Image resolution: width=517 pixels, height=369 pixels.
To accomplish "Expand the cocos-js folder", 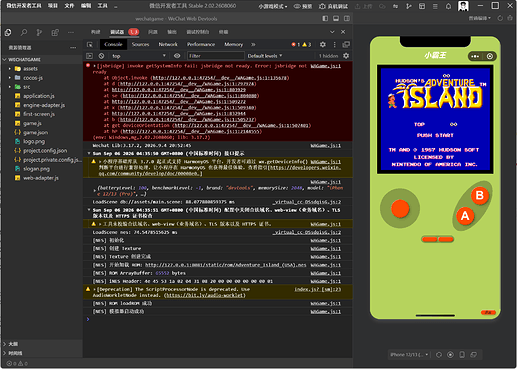I will pyautogui.click(x=10, y=78).
